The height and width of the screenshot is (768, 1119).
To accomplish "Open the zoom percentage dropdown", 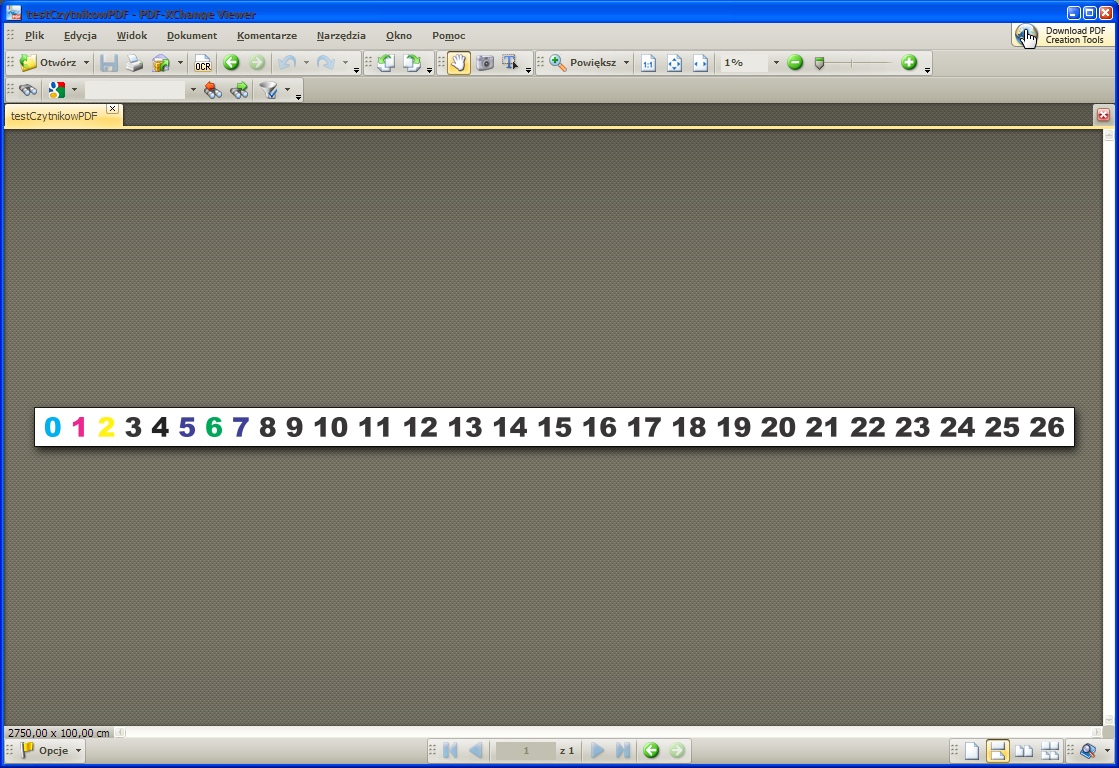I will (775, 63).
